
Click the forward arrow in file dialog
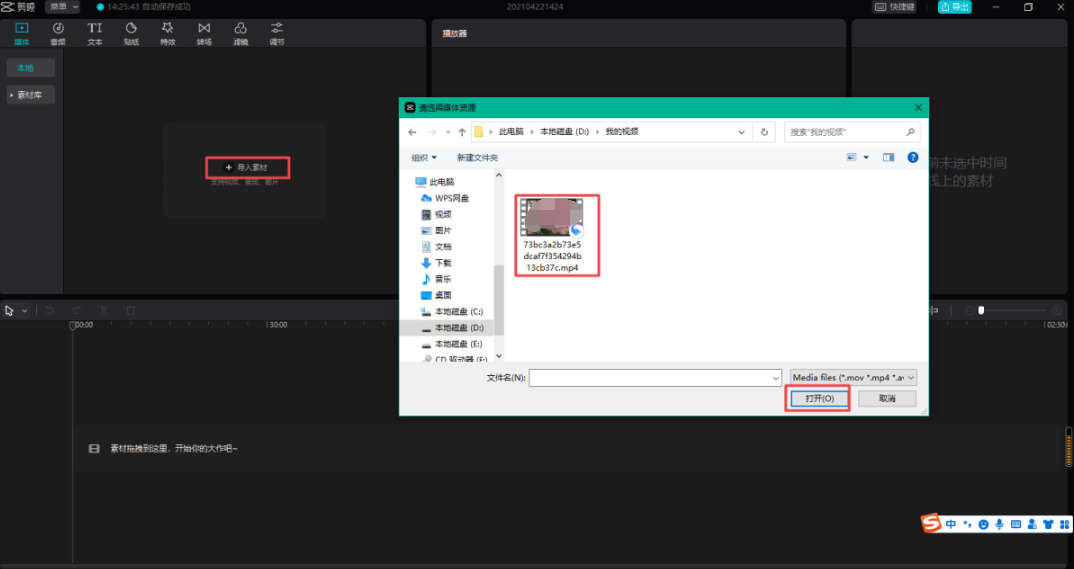[432, 132]
